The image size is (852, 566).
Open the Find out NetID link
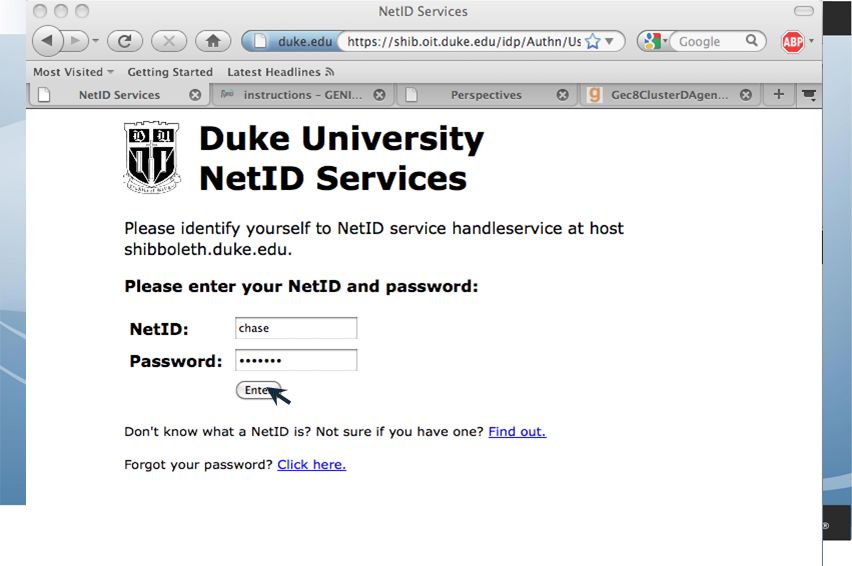click(x=517, y=432)
